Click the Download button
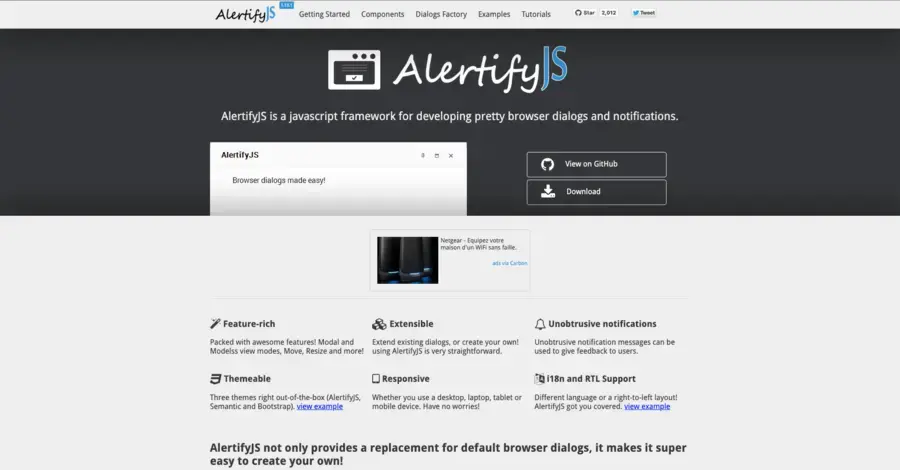 coord(596,192)
